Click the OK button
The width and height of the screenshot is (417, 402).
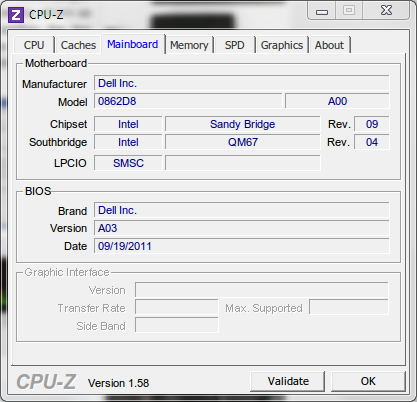coord(368,381)
